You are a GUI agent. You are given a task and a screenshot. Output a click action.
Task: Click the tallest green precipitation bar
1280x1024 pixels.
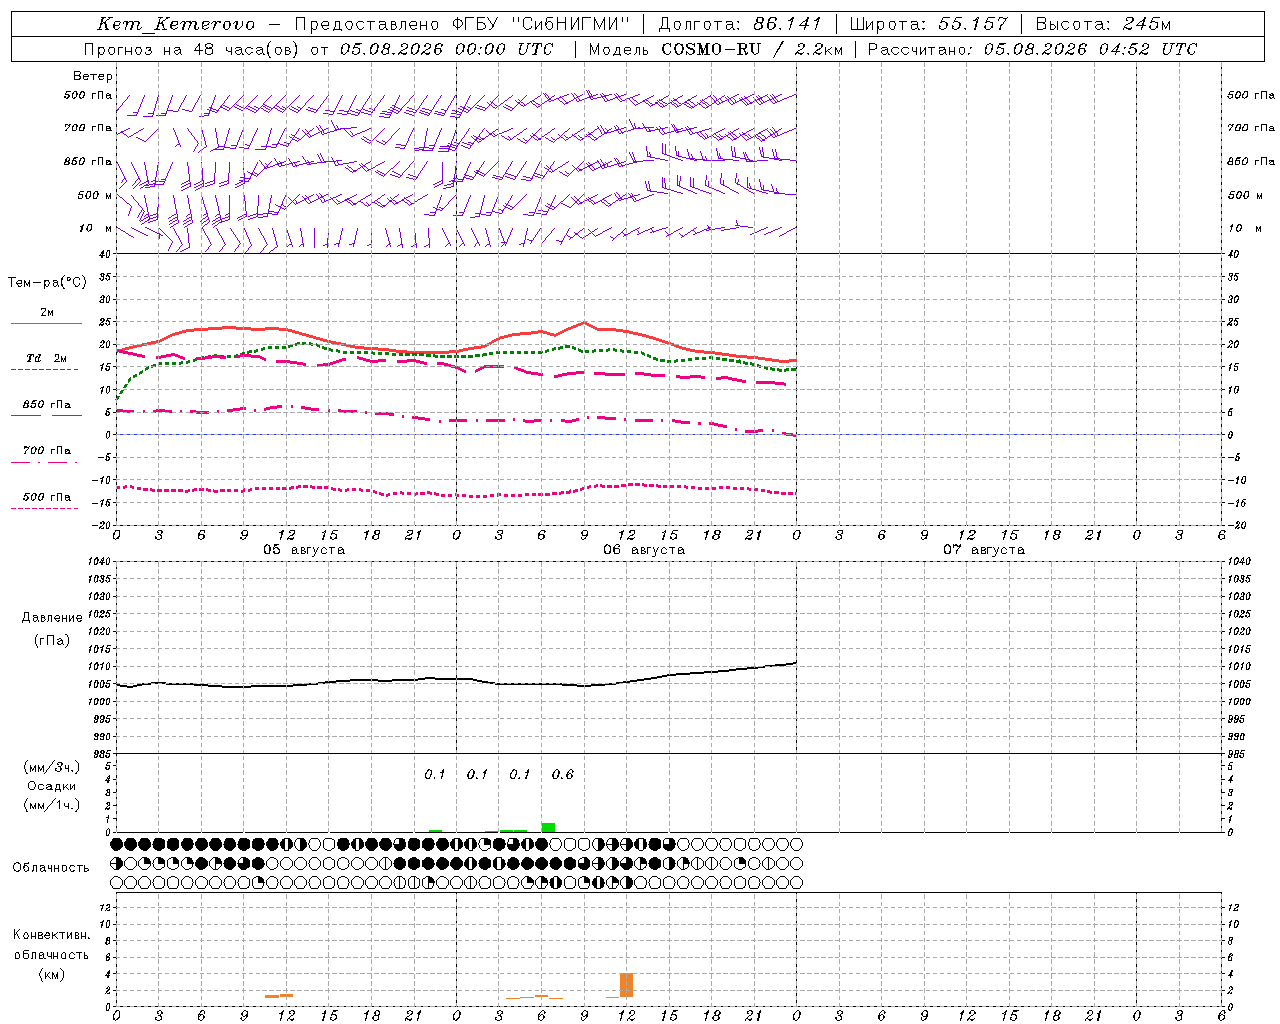[548, 827]
